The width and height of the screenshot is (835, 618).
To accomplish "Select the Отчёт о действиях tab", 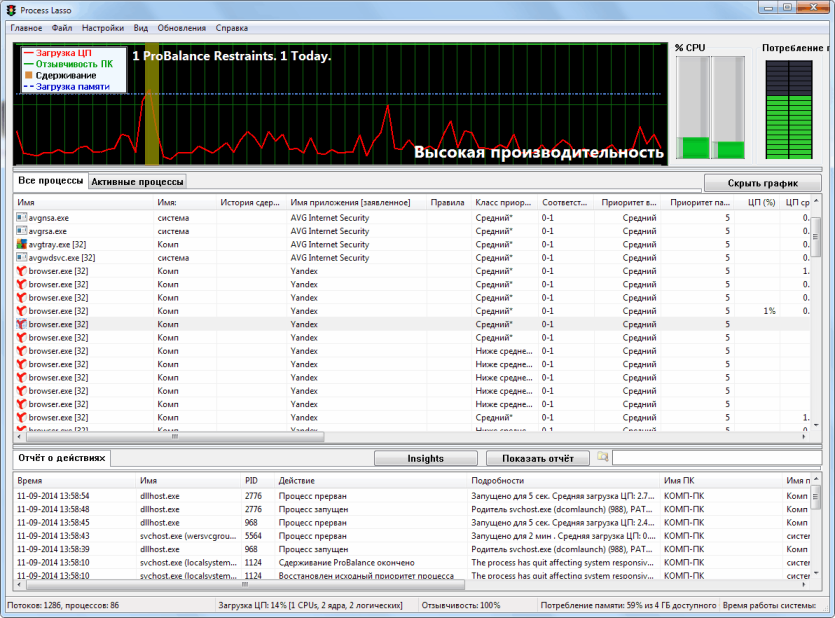I will coord(62,458).
